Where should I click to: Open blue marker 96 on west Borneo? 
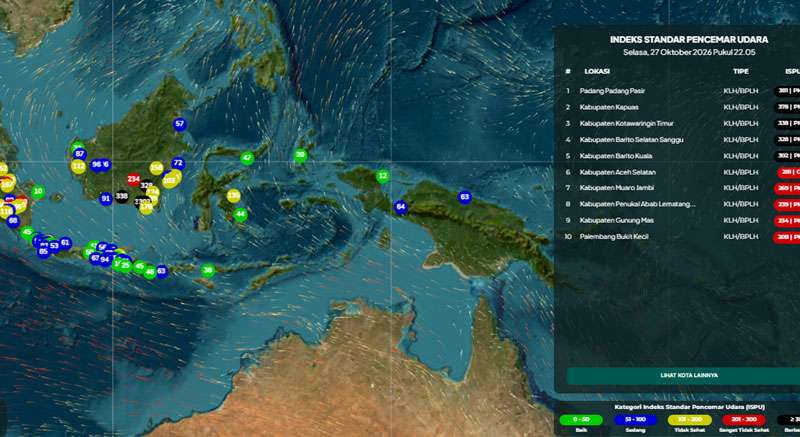(97, 164)
